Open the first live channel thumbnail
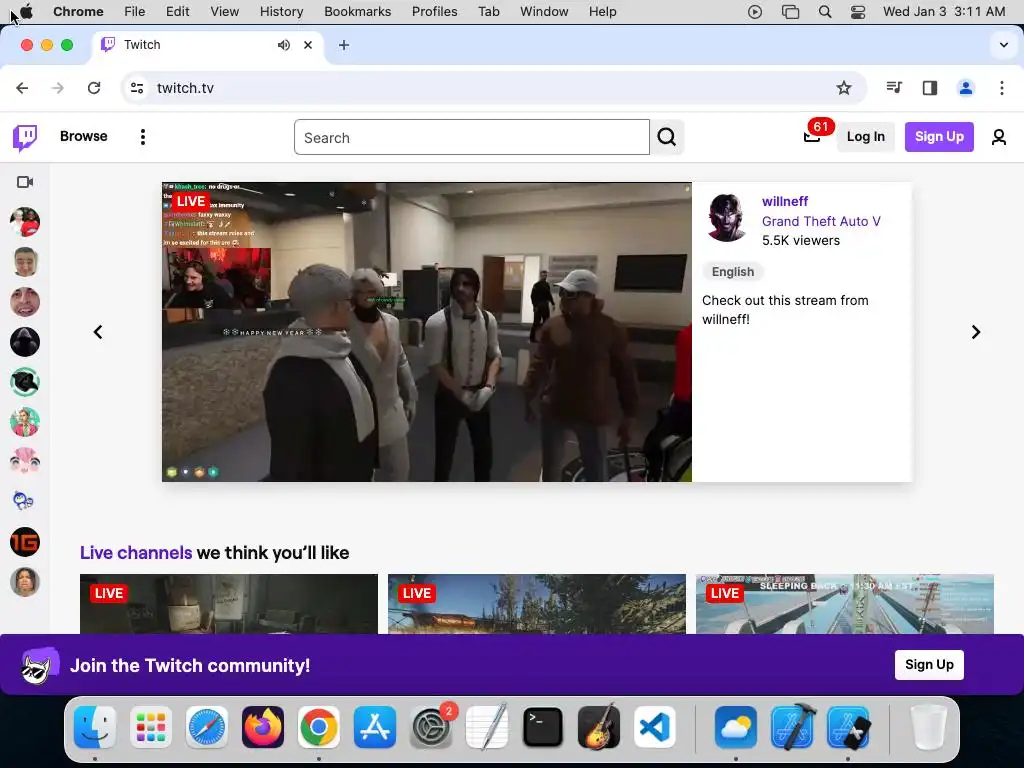Image resolution: width=1024 pixels, height=768 pixels. [x=229, y=604]
